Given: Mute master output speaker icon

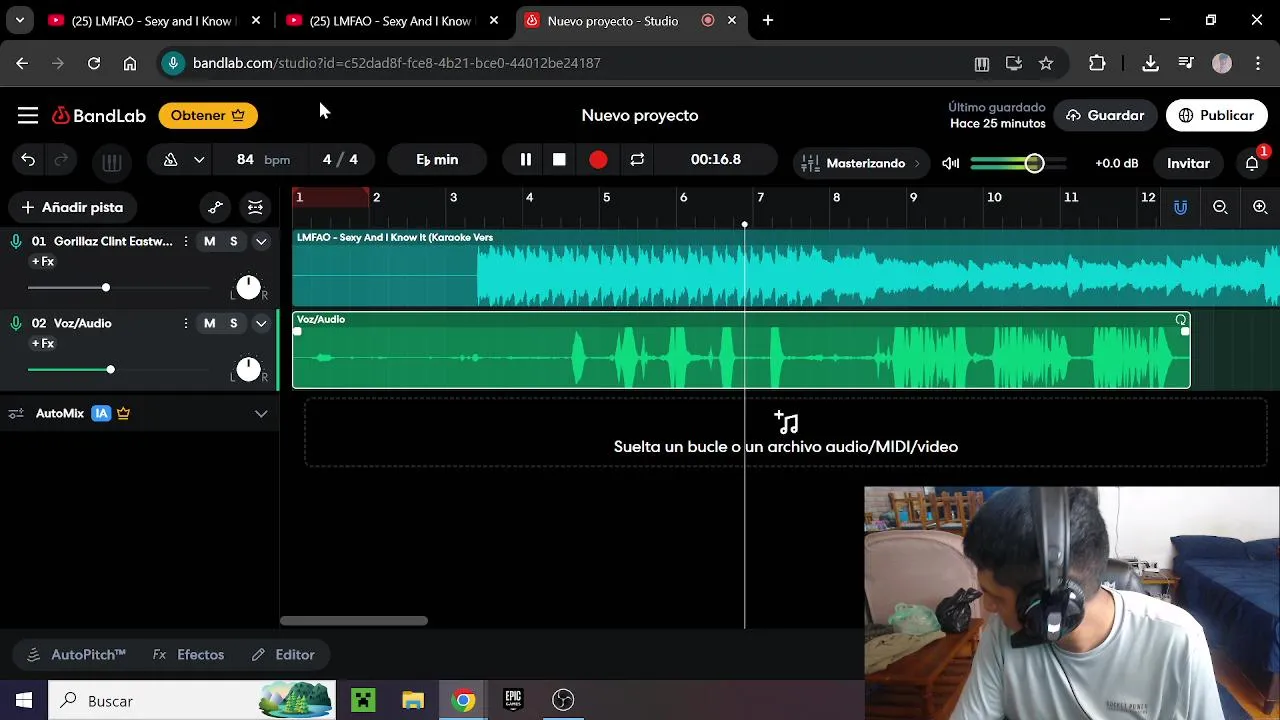Looking at the screenshot, I should pos(951,163).
